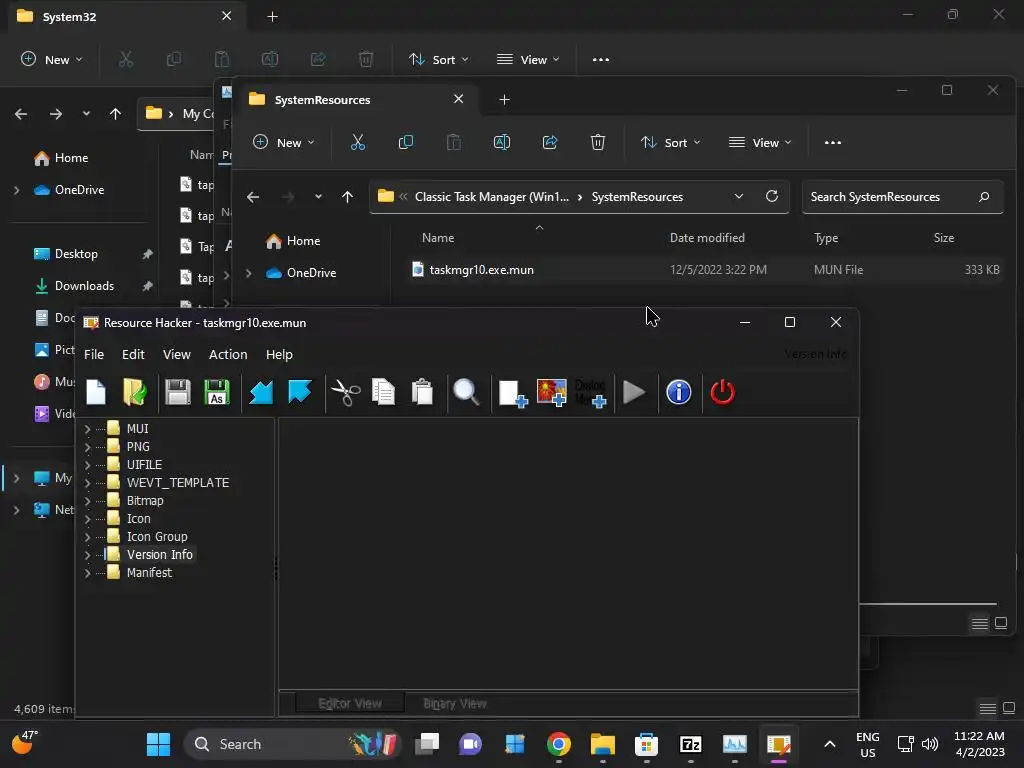Switch to Binary View tab
Screen dimensions: 1024x768
pos(455,704)
